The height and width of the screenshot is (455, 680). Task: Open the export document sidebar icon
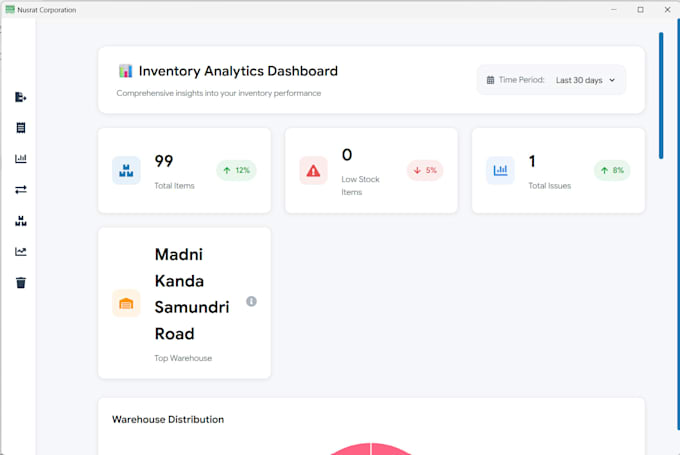pyautogui.click(x=20, y=97)
